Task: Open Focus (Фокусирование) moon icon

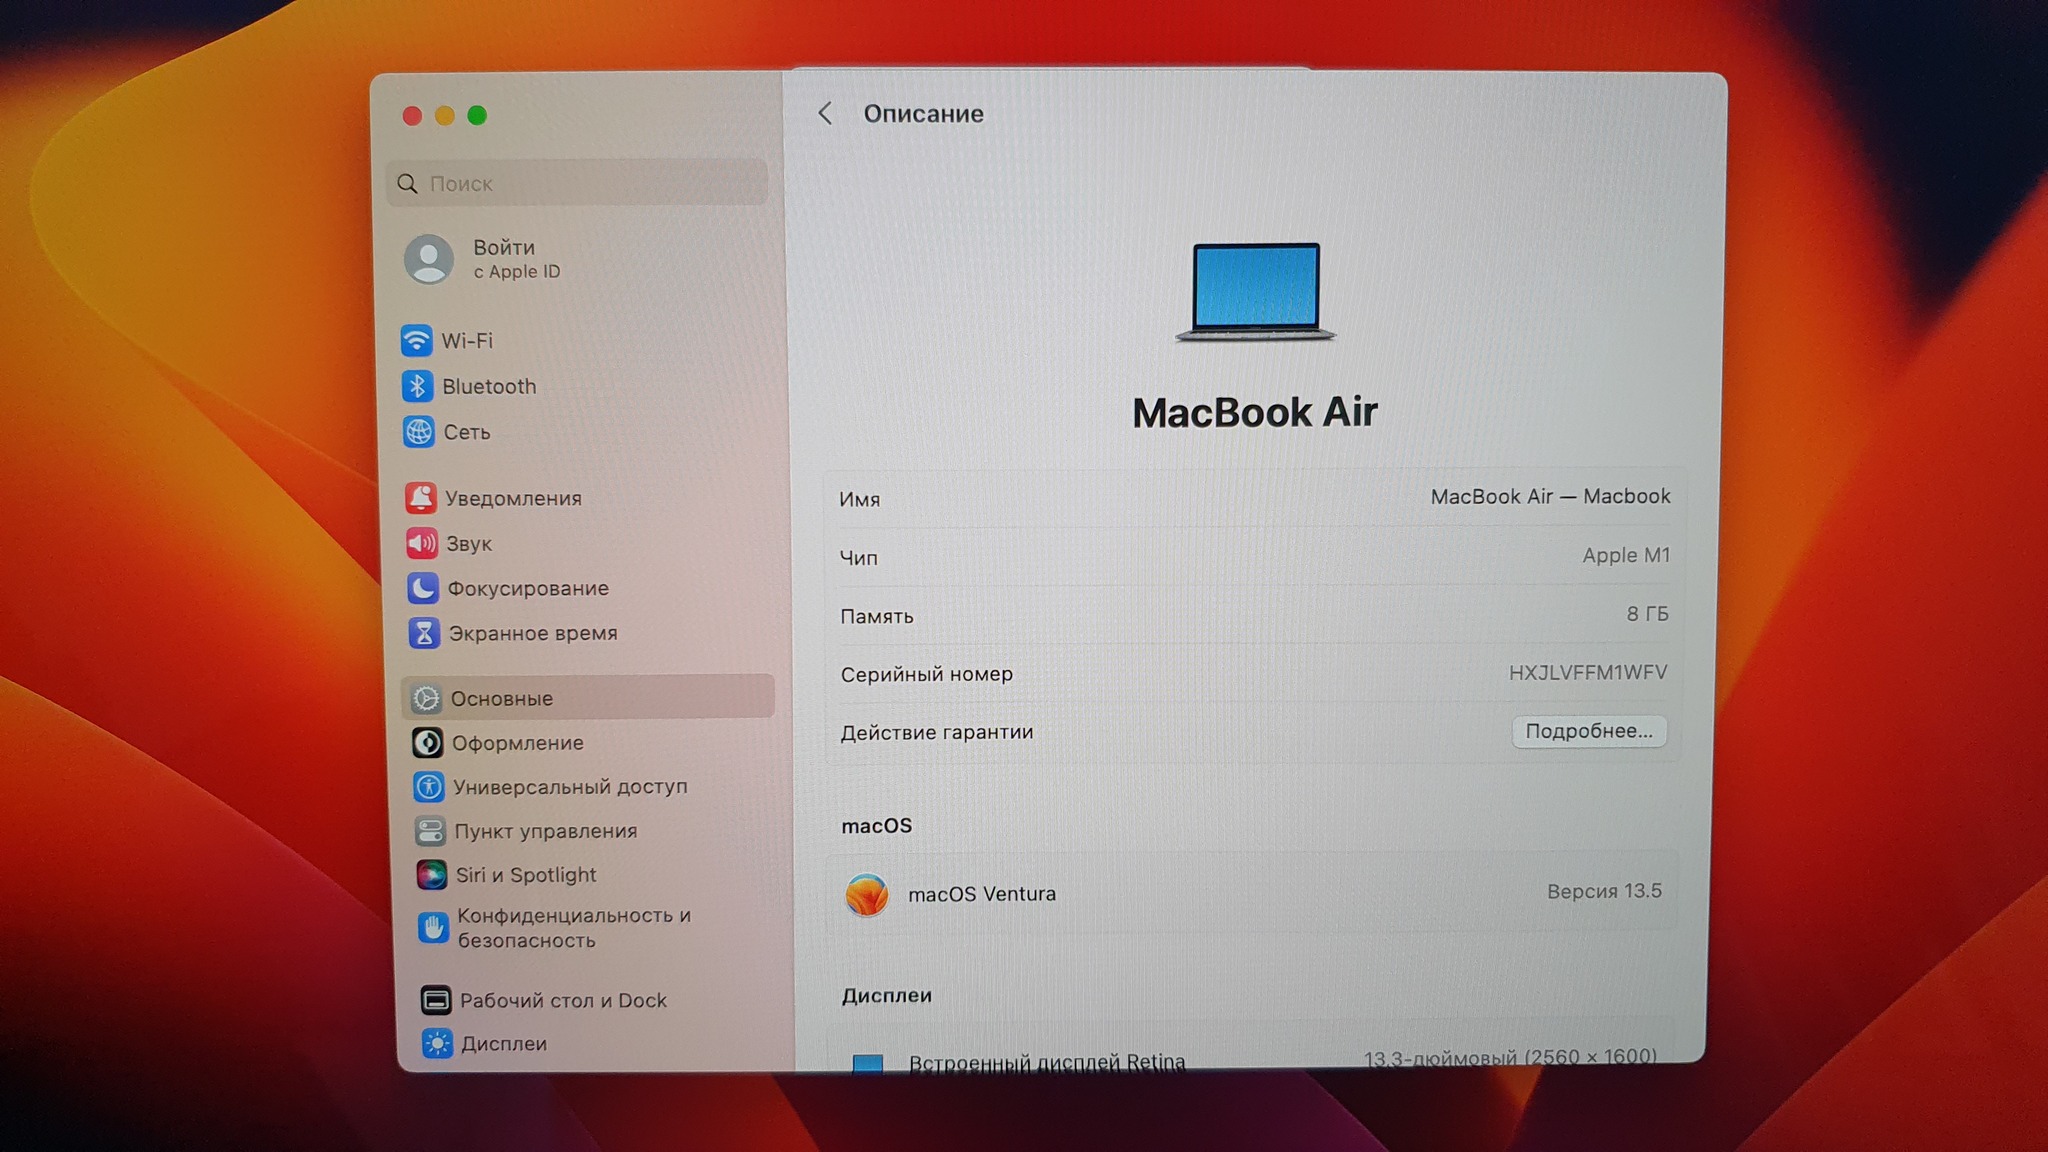Action: coord(422,588)
